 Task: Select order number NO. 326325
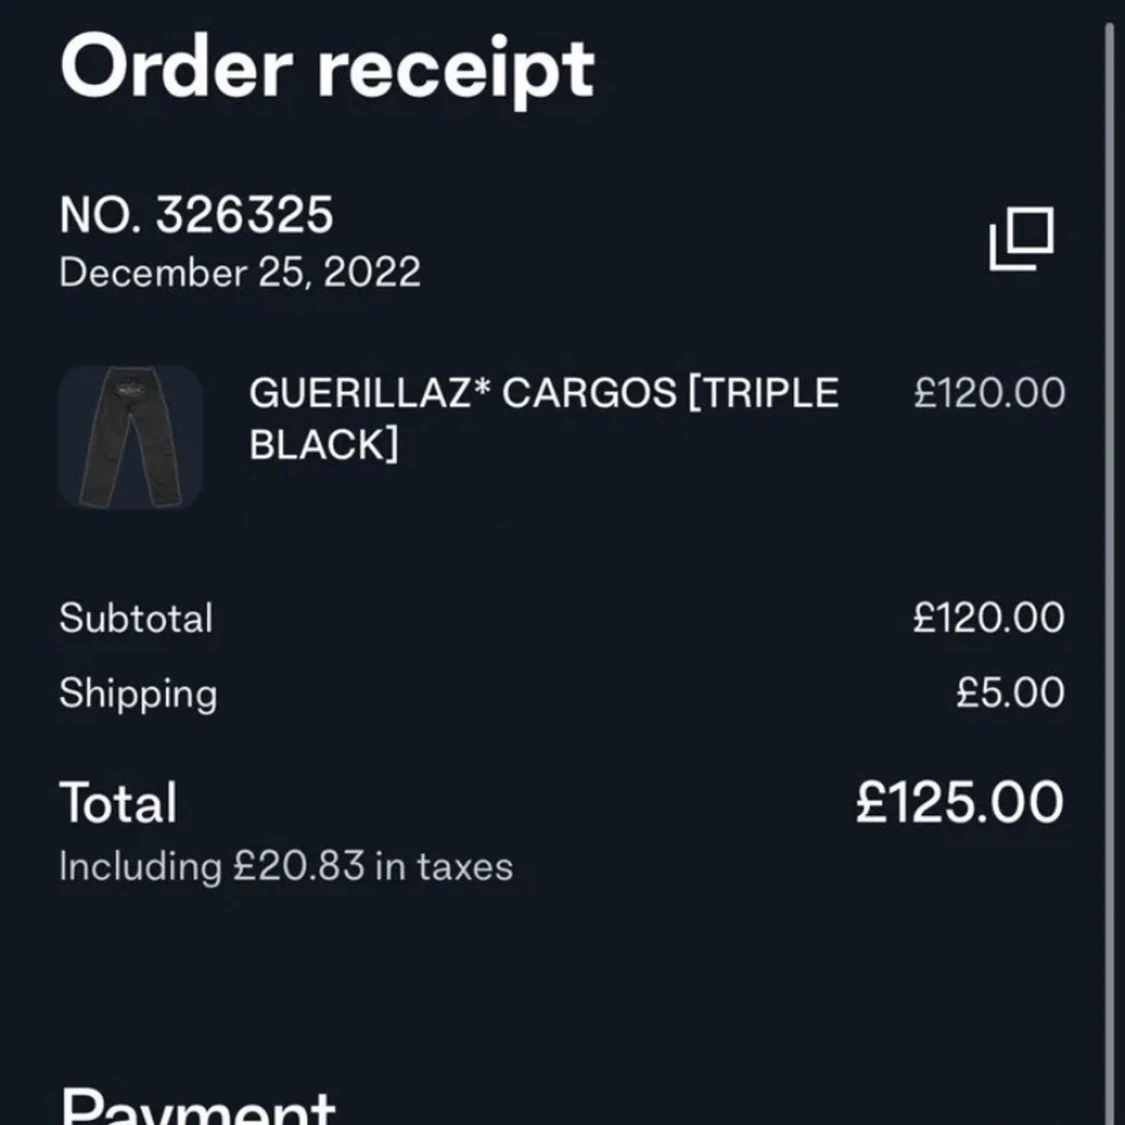[196, 215]
